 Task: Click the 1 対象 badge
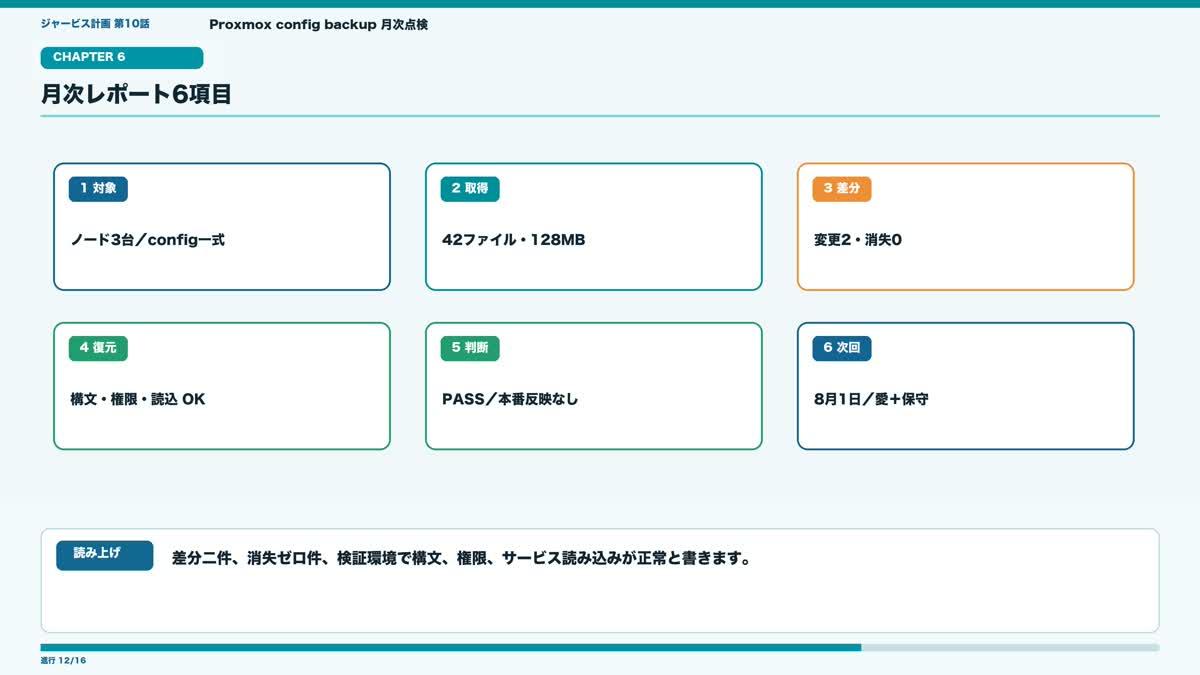pos(98,189)
